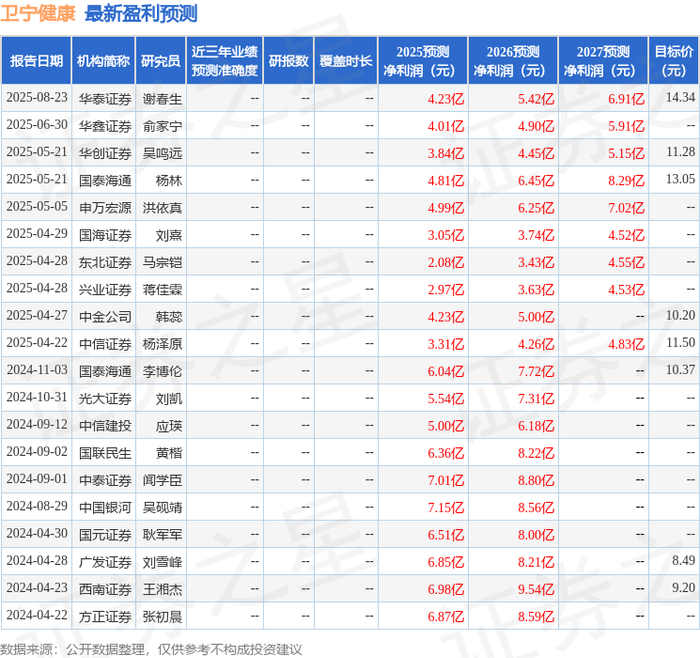Click analyst 蒋佳霖
Screen dimensions: 700x658
pyautogui.click(x=162, y=289)
